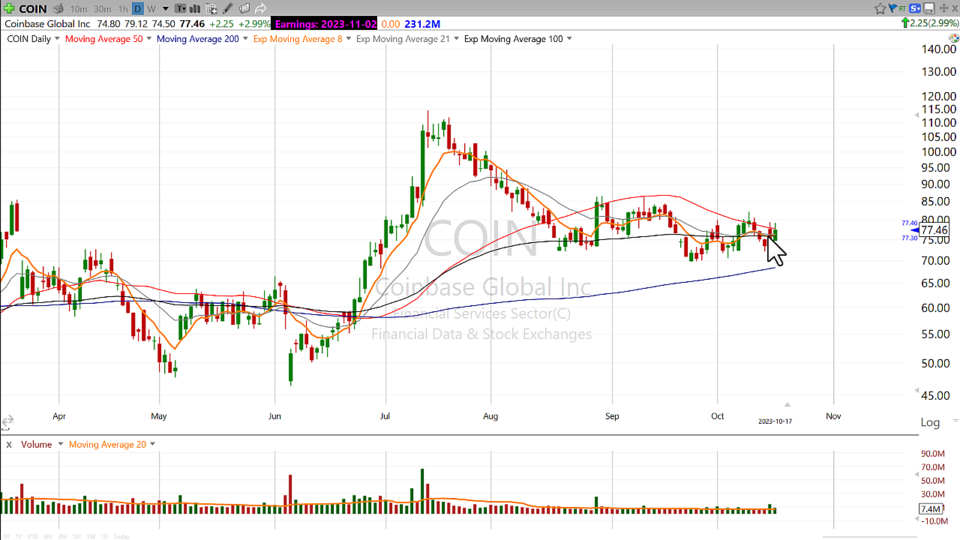Click the COIN ticker symbol box
This screenshot has height=540, width=960.
33,9
